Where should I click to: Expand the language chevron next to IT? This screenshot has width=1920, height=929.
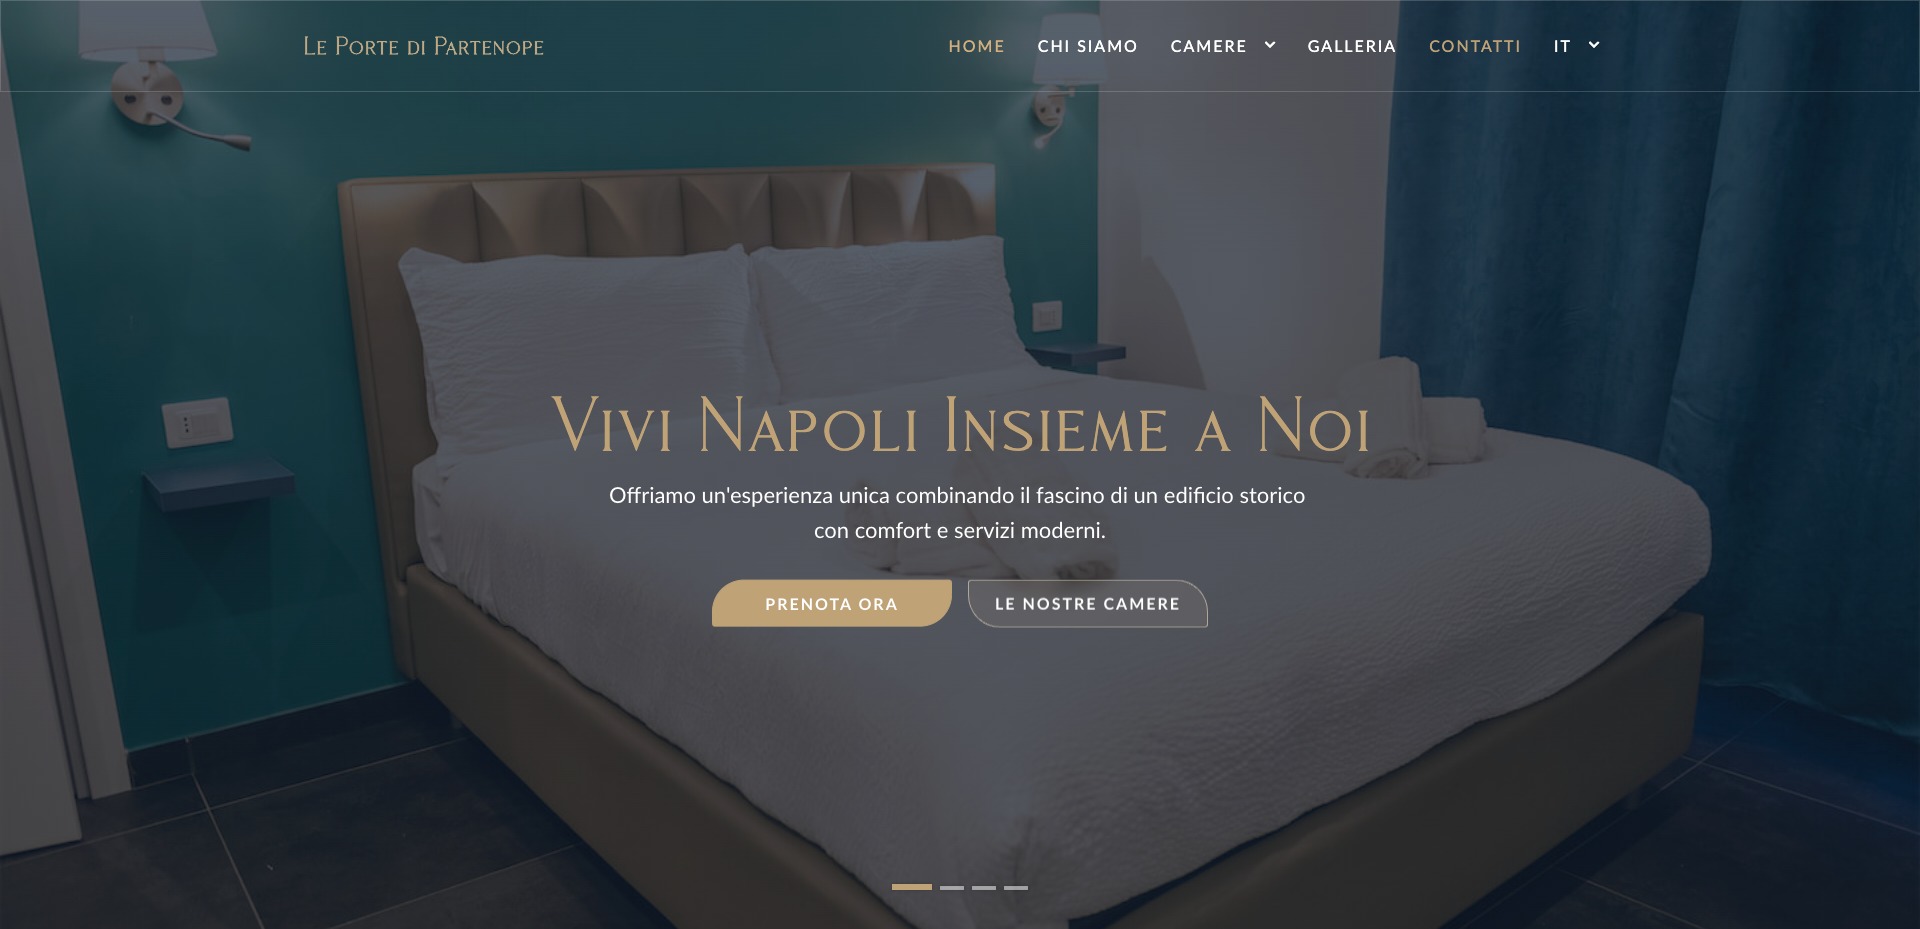click(1594, 45)
